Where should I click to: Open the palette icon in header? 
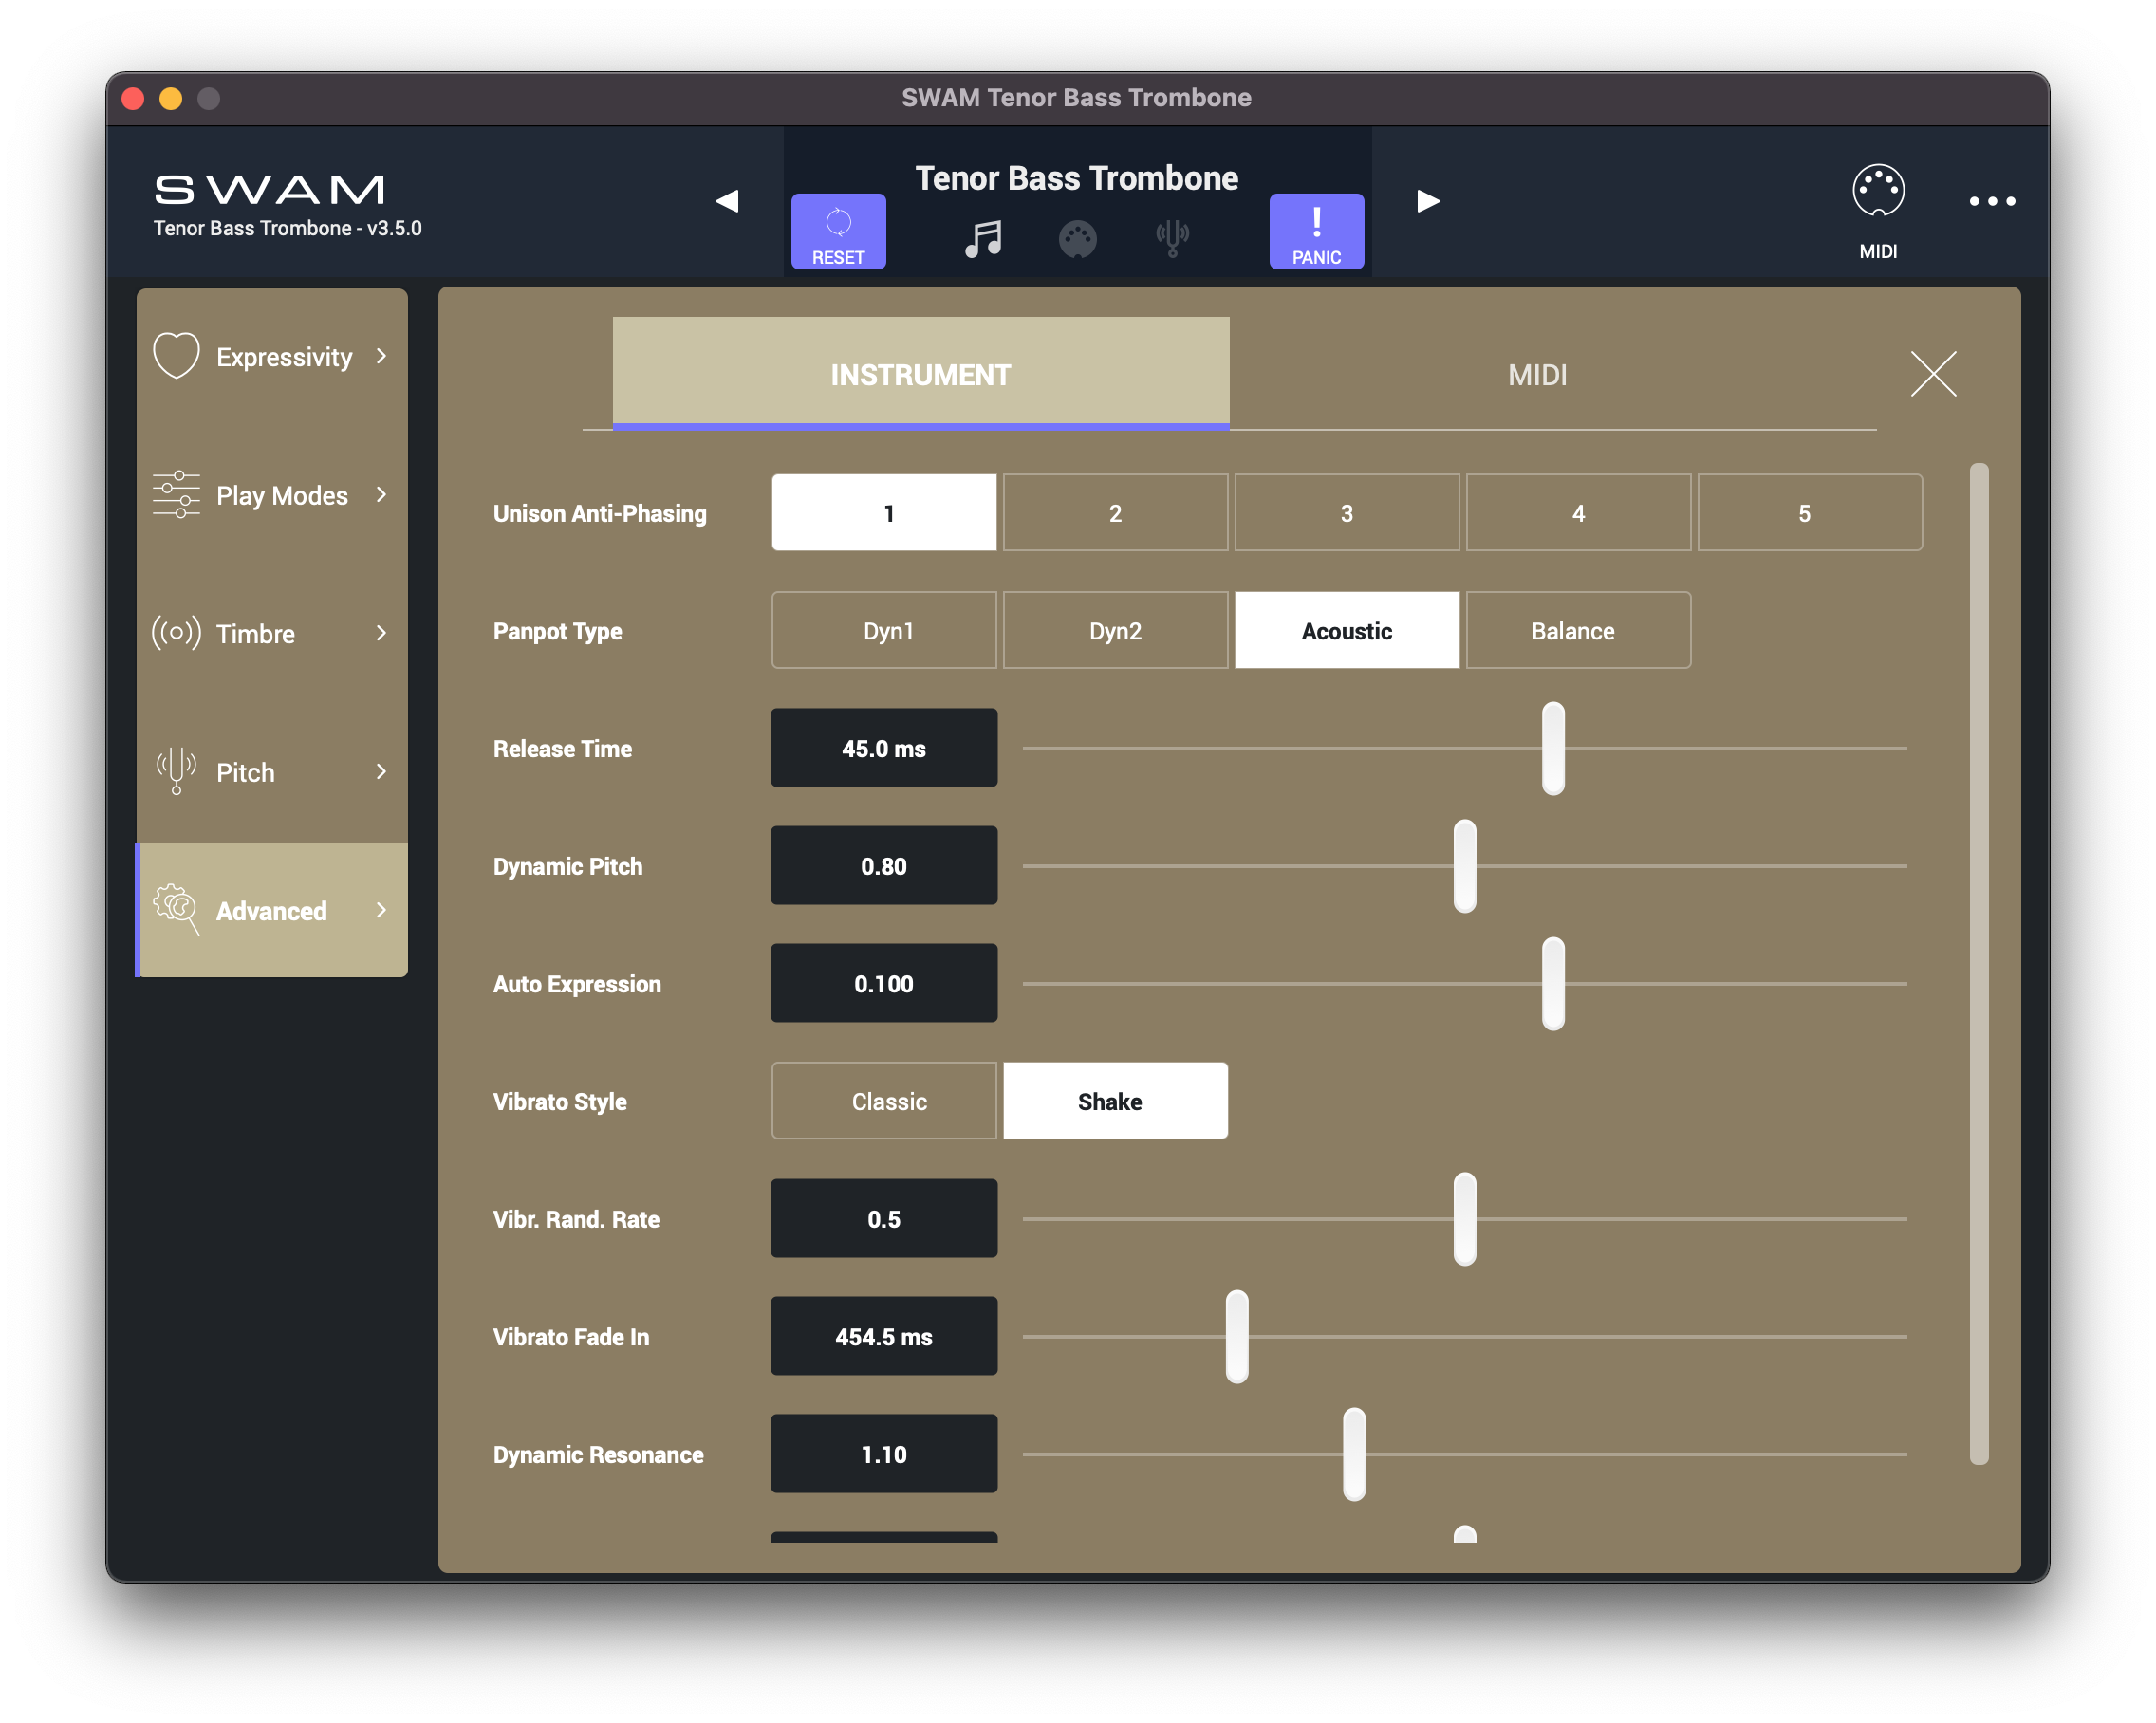1077,239
